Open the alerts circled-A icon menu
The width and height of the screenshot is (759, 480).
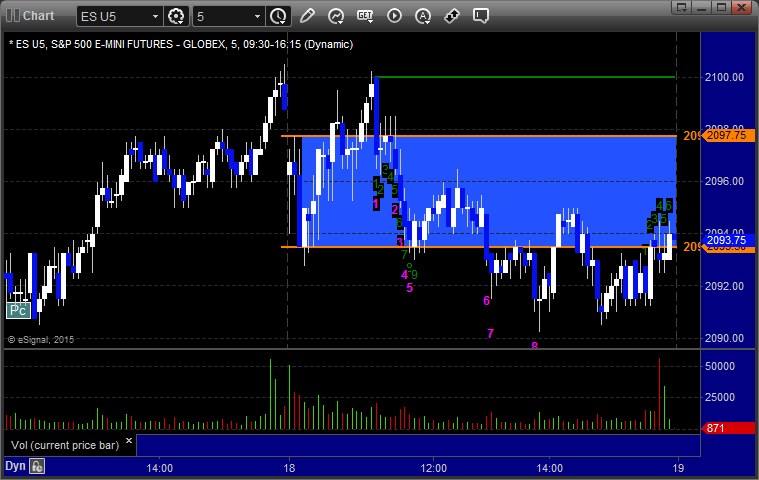pyautogui.click(x=423, y=16)
